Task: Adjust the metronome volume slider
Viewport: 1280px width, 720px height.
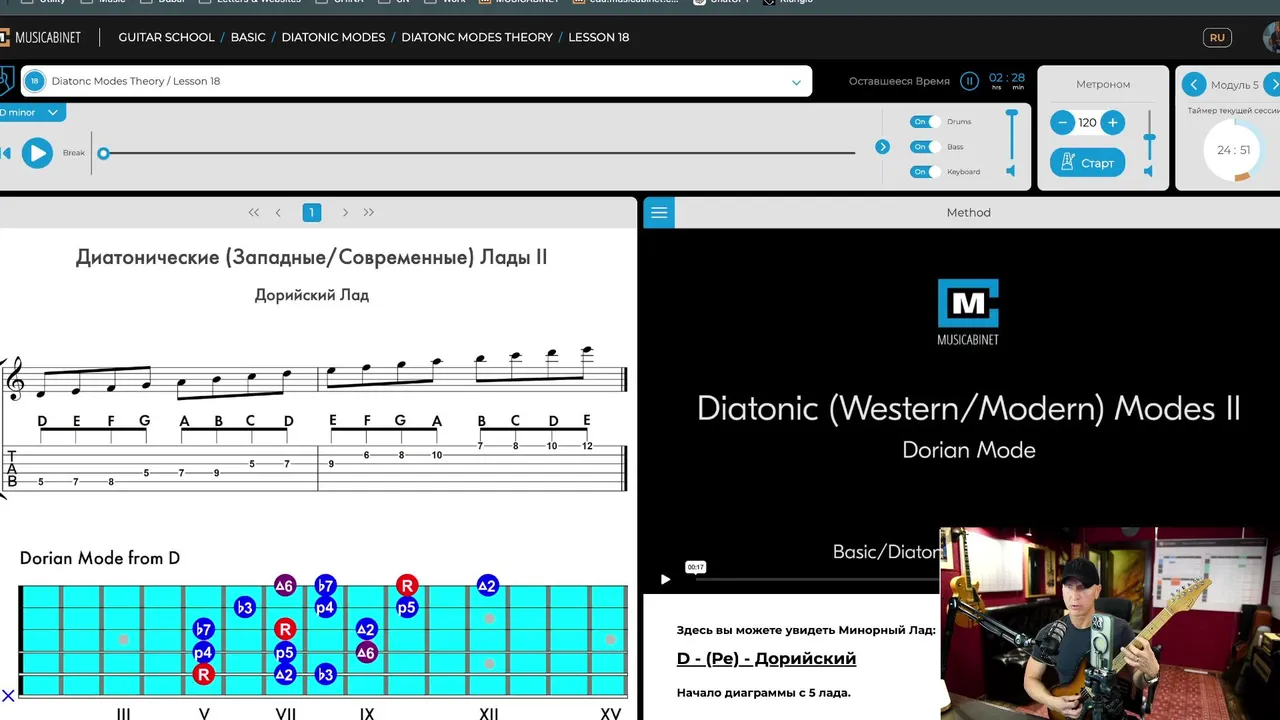Action: [1149, 136]
